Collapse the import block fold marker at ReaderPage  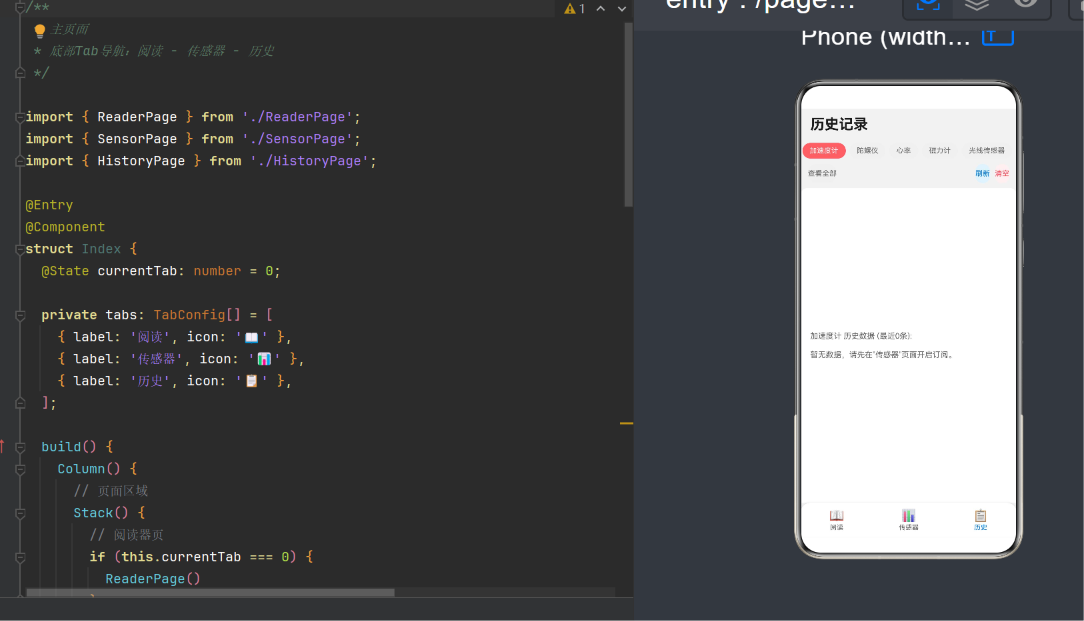(x=20, y=118)
